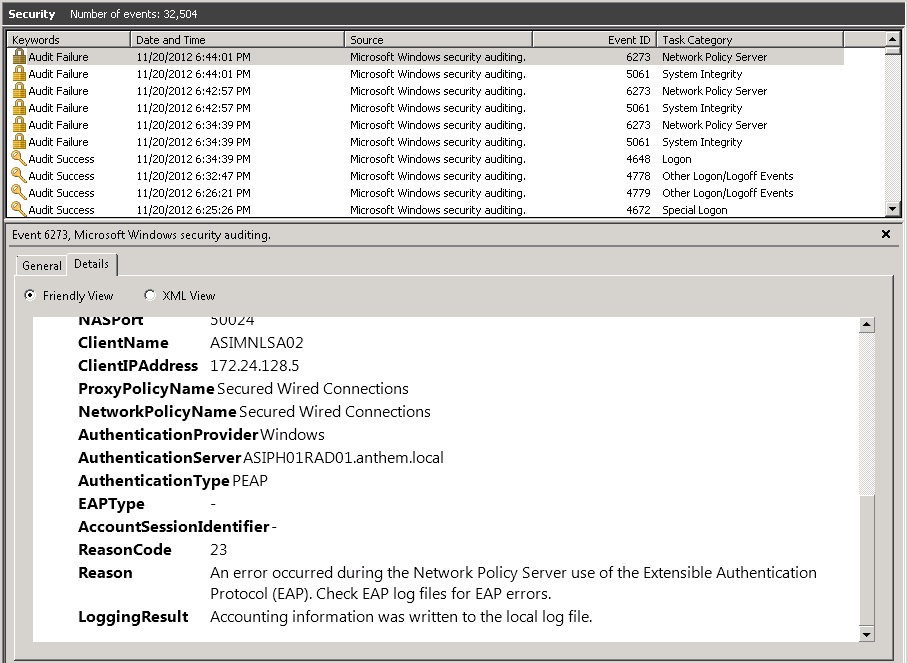This screenshot has height=663, width=907.
Task: Select the Details tab
Action: [x=91, y=265]
